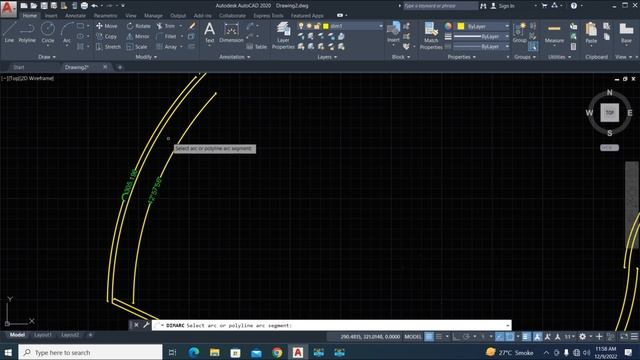Activate the Trim command

[166, 26]
